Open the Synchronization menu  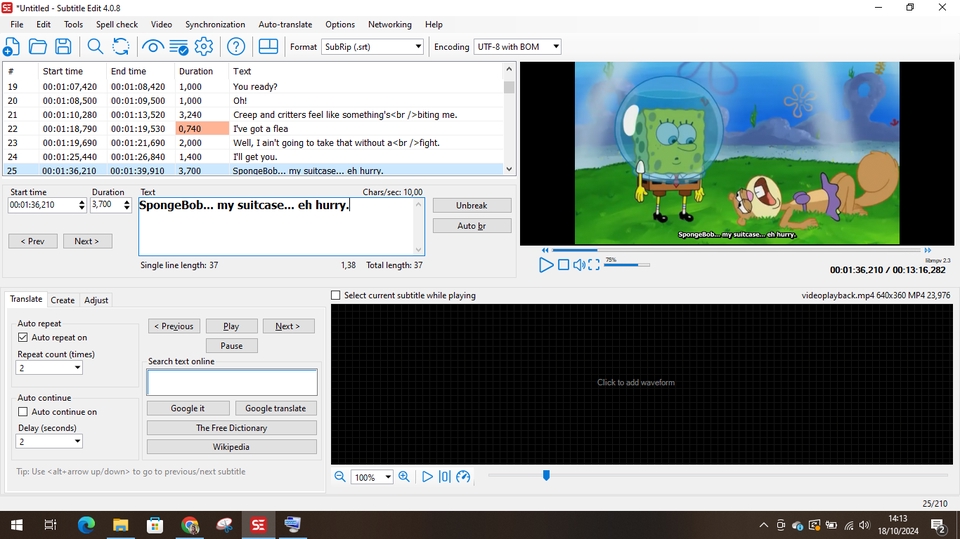215,24
